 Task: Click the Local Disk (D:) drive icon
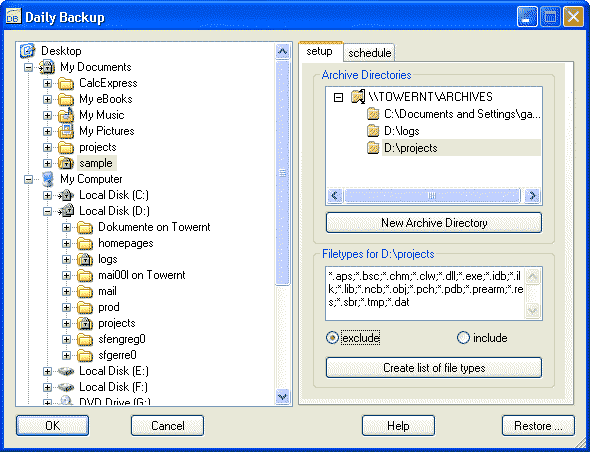(x=66, y=211)
